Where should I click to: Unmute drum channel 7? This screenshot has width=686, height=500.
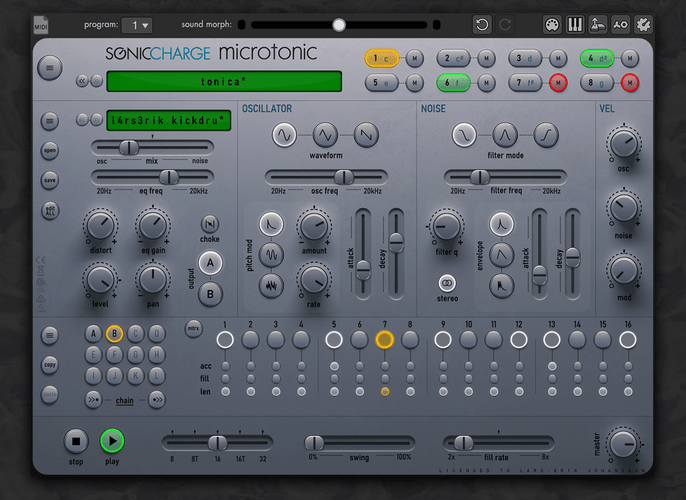click(x=558, y=82)
